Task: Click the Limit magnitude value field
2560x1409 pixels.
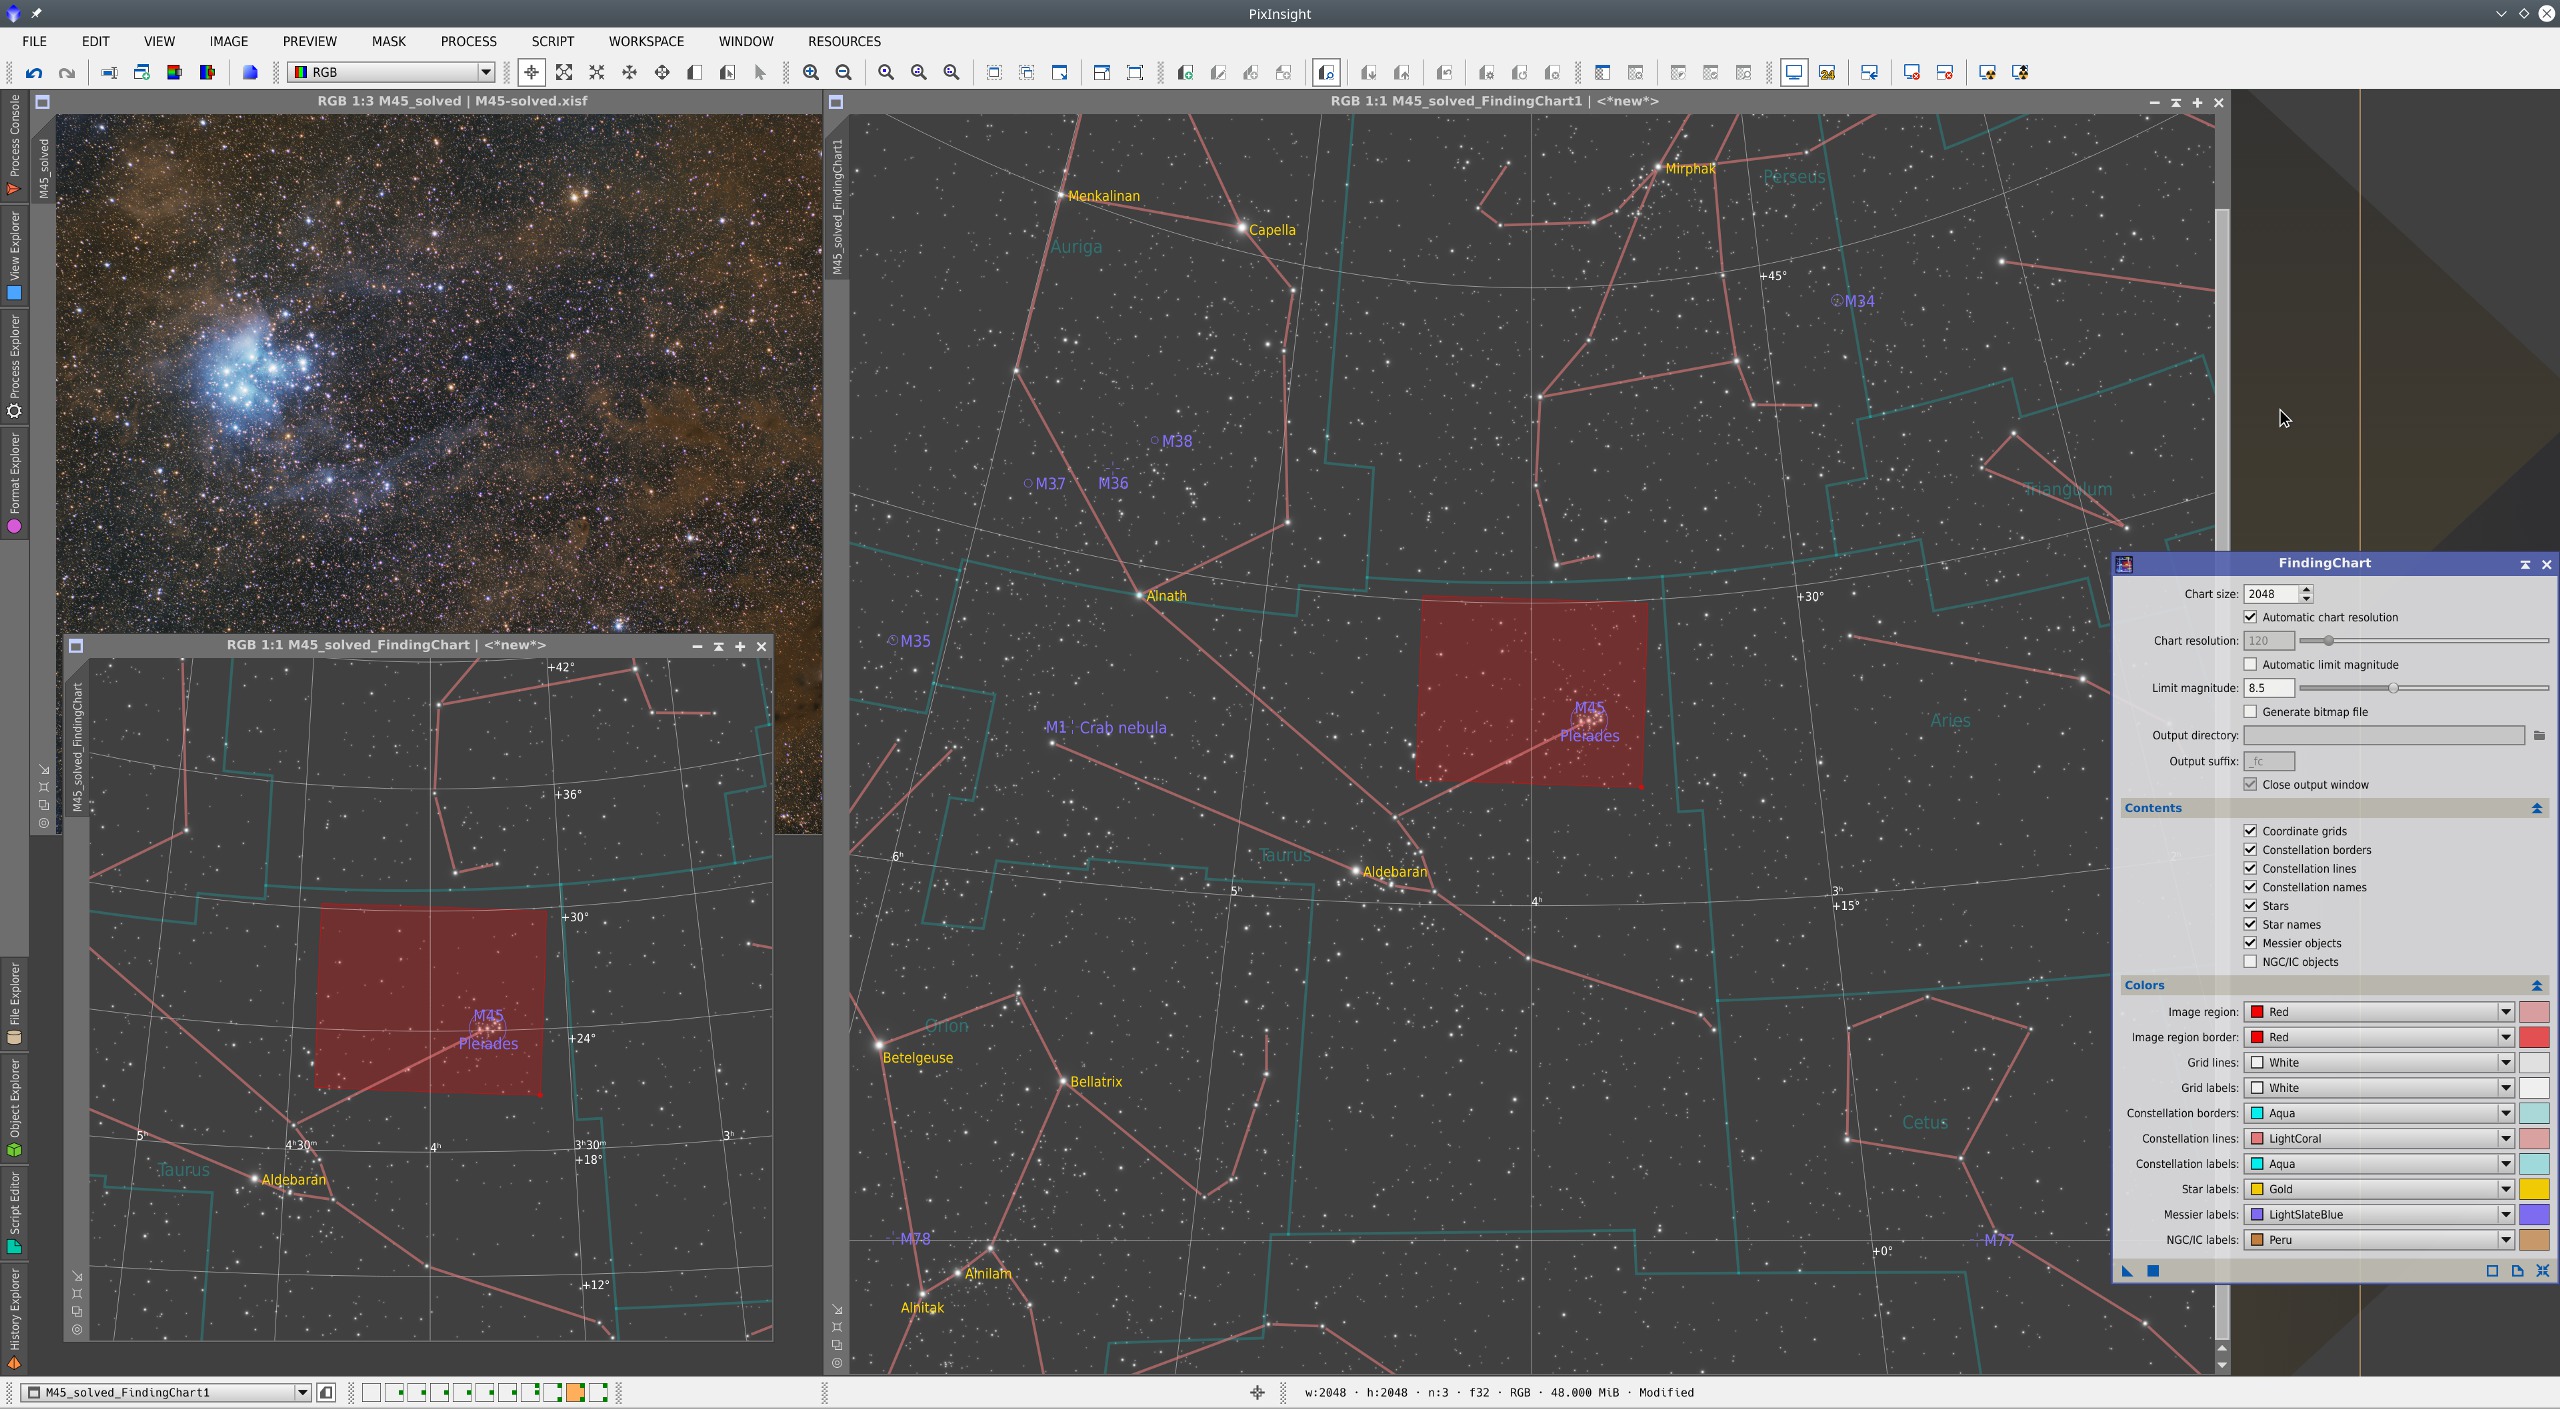Action: point(2268,688)
